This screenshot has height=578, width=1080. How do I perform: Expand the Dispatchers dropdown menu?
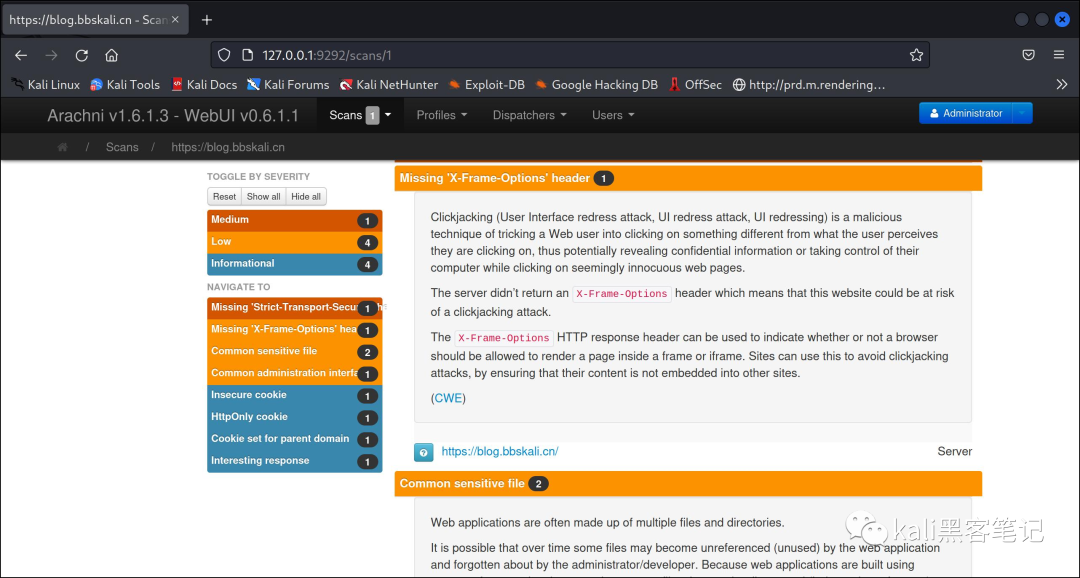click(529, 115)
